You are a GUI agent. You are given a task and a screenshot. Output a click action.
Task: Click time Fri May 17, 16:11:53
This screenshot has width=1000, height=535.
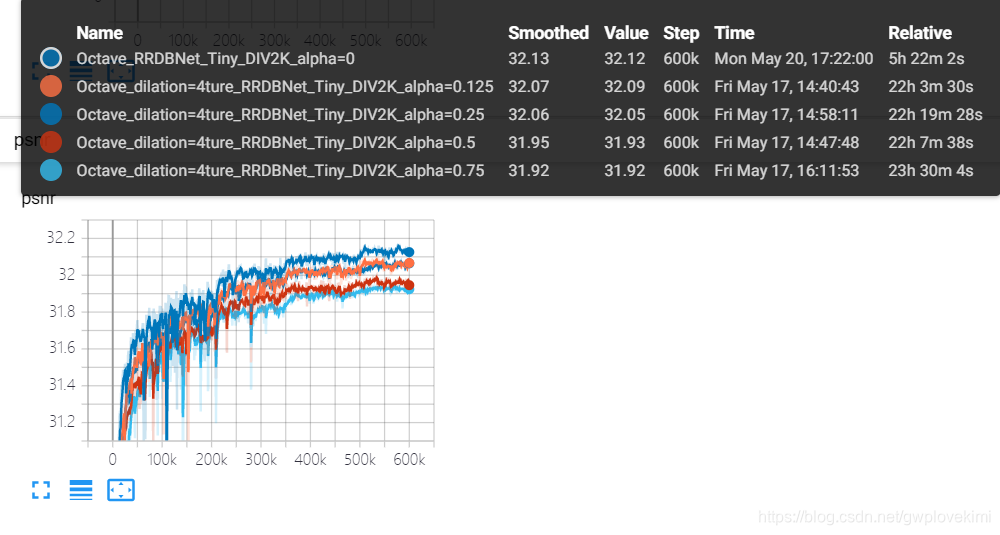pos(786,171)
